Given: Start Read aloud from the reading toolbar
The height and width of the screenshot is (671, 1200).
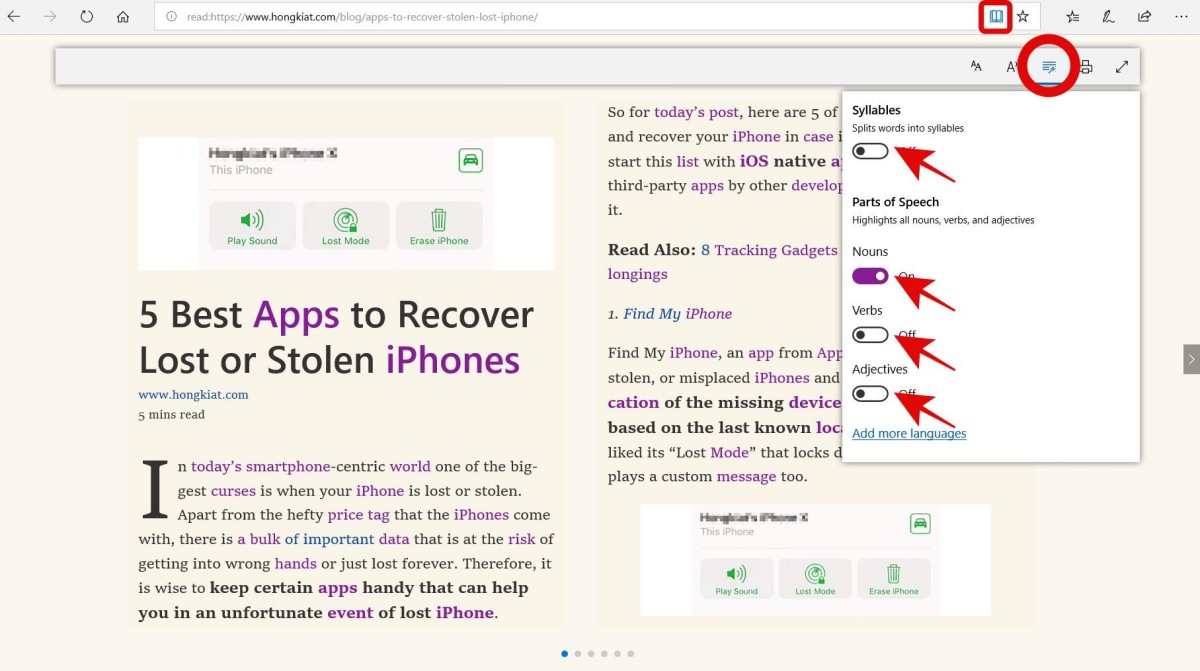Looking at the screenshot, I should 1012,66.
